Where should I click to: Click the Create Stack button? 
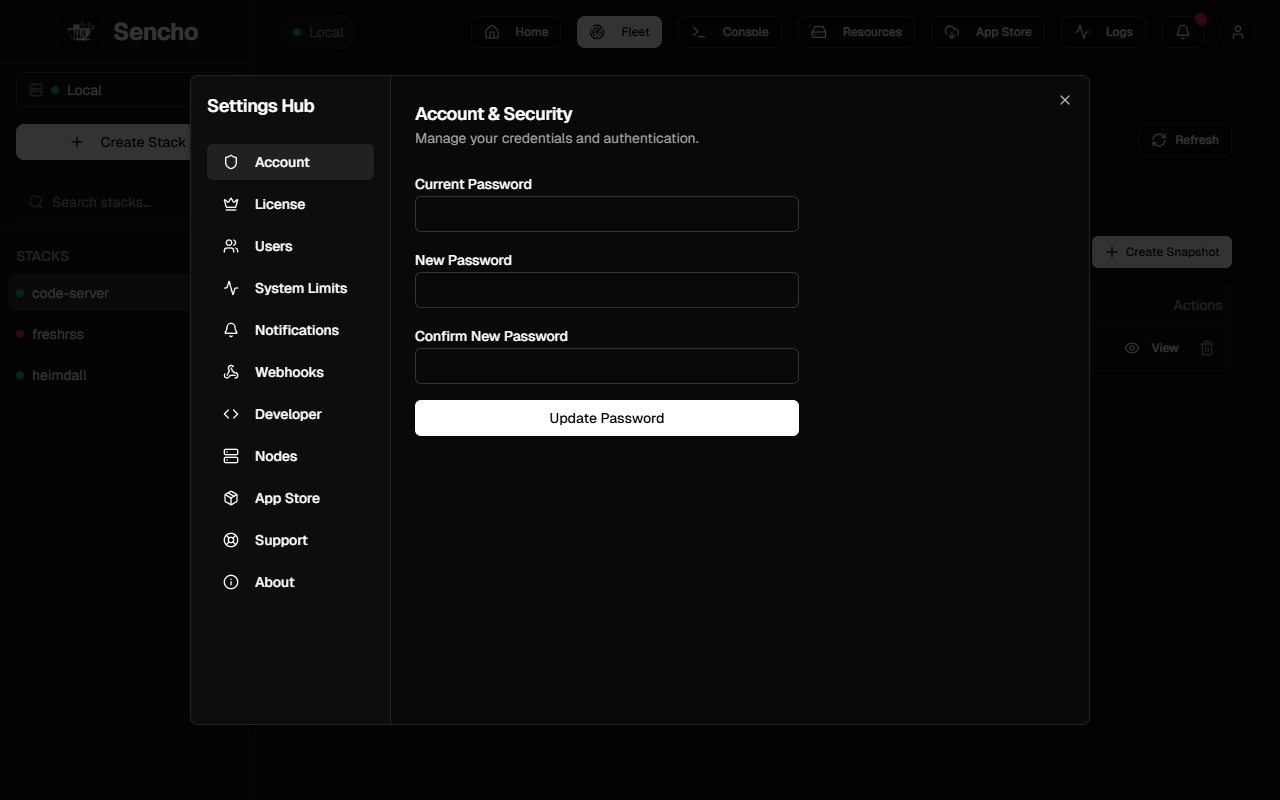pyautogui.click(x=103, y=142)
